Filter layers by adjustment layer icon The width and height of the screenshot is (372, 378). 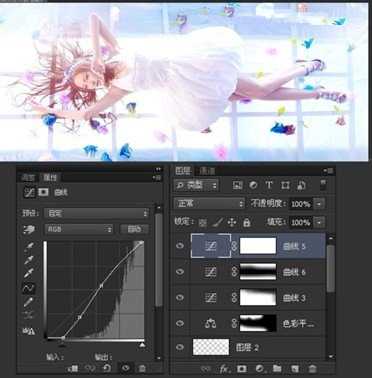point(253,185)
